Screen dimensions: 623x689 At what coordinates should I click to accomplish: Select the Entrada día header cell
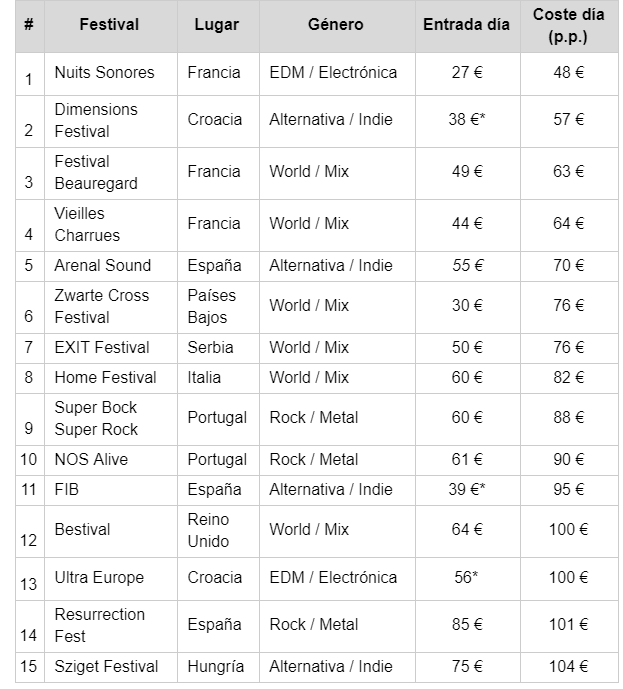[467, 25]
